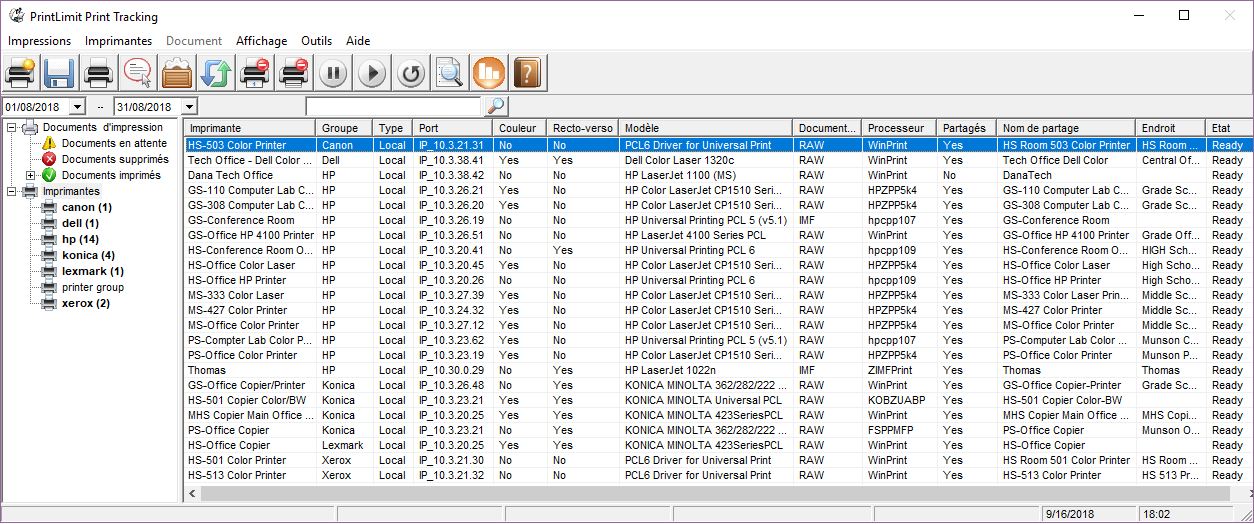Select Documents supprimés tree item

(115, 159)
